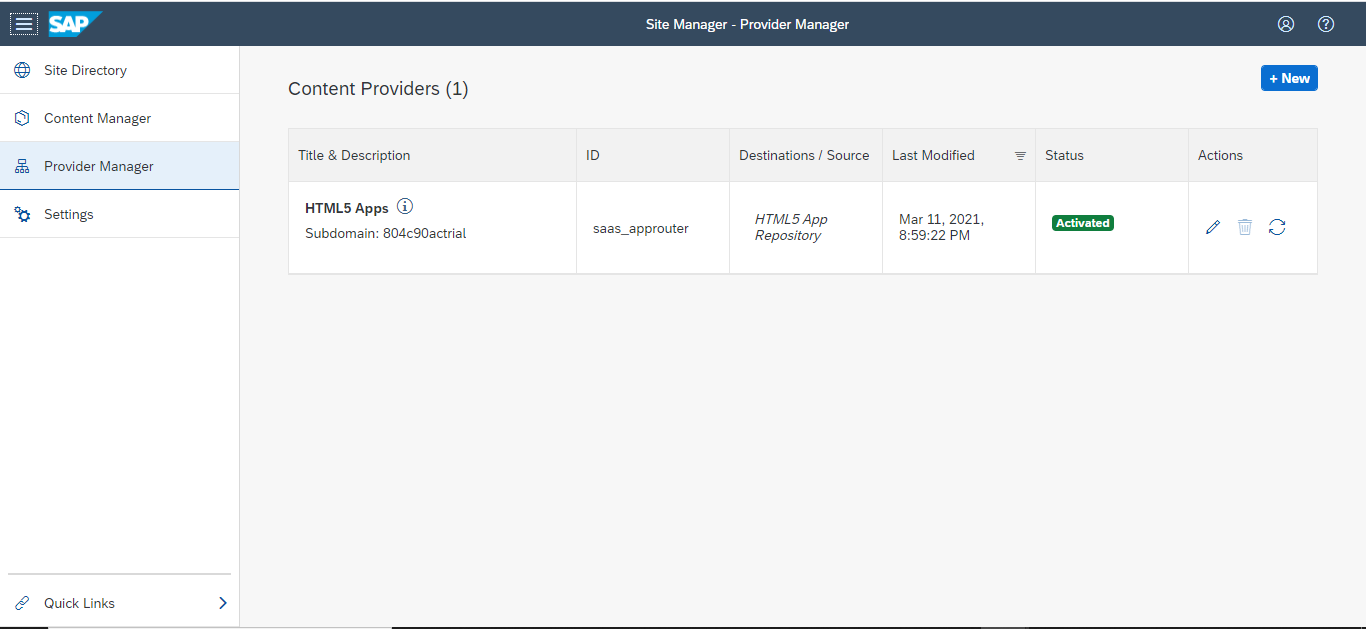This screenshot has width=1366, height=629.
Task: Click the info icon beside HTML5 Apps
Action: (405, 207)
